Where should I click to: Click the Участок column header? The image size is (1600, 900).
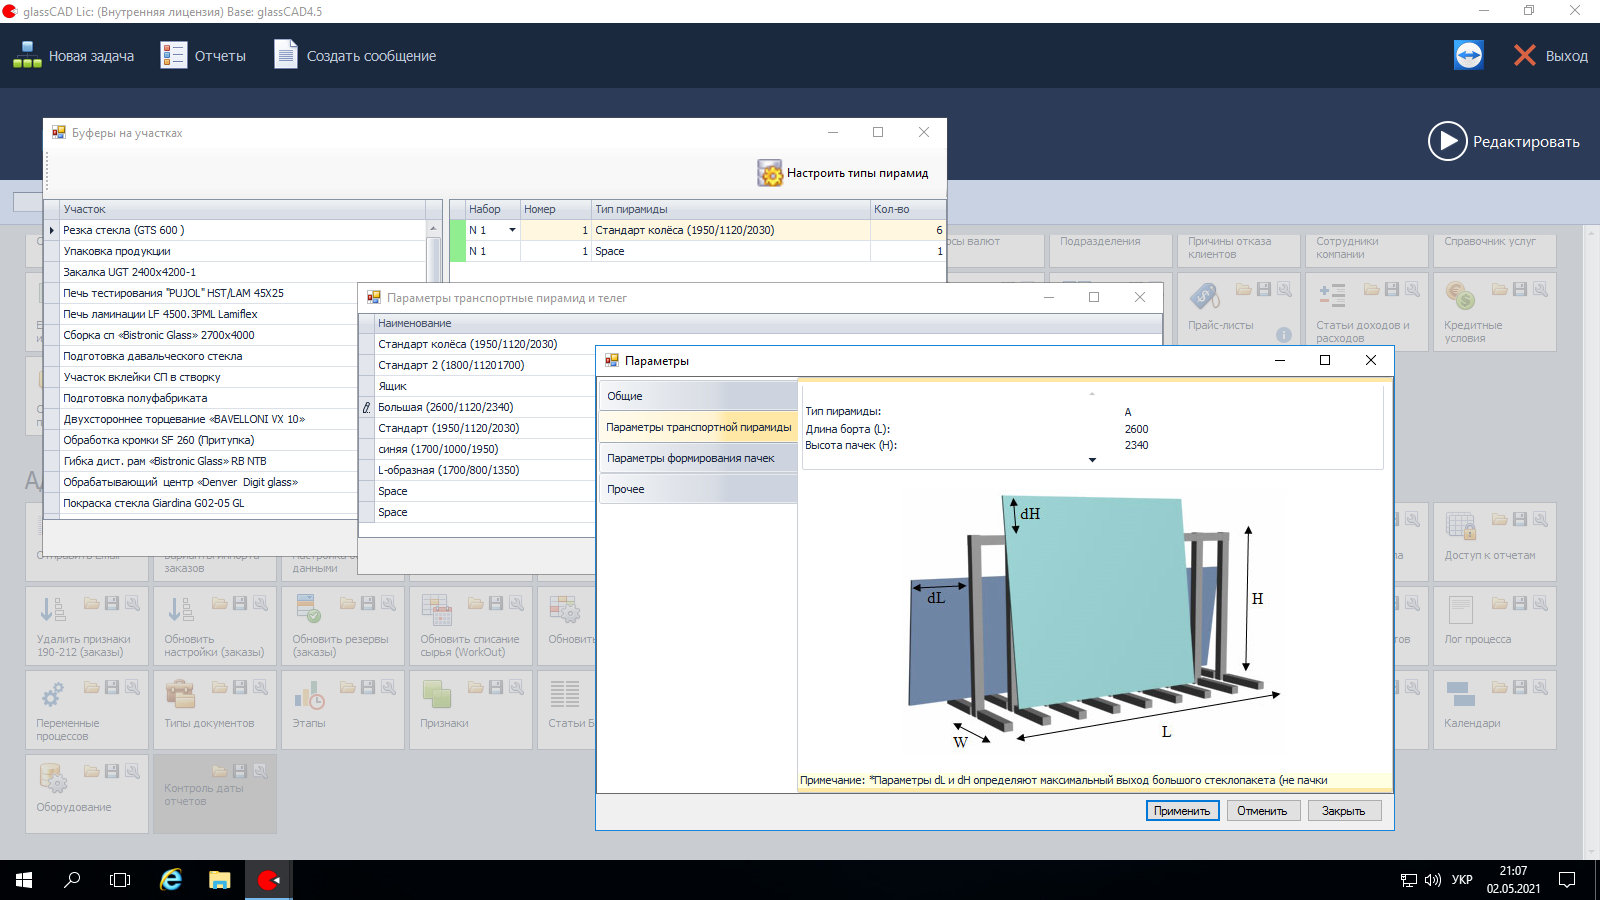(x=242, y=209)
